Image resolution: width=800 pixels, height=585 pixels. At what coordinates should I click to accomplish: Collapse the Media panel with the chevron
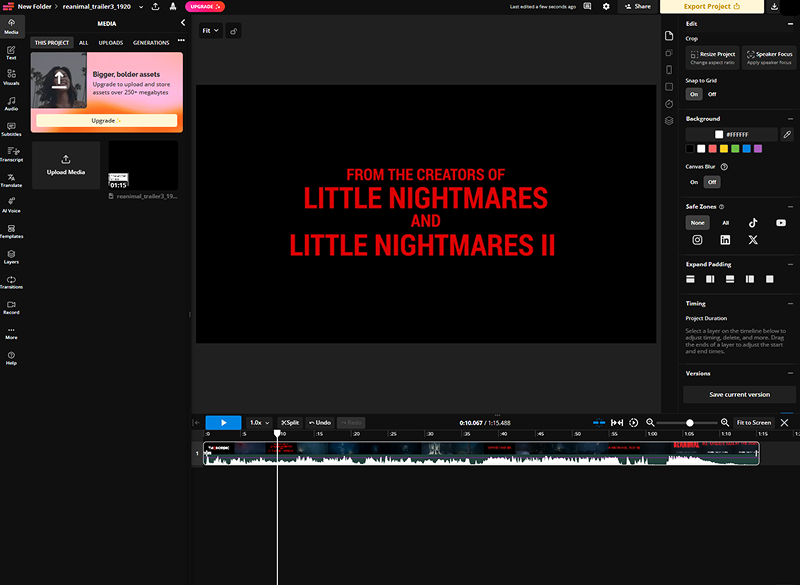pyautogui.click(x=182, y=22)
